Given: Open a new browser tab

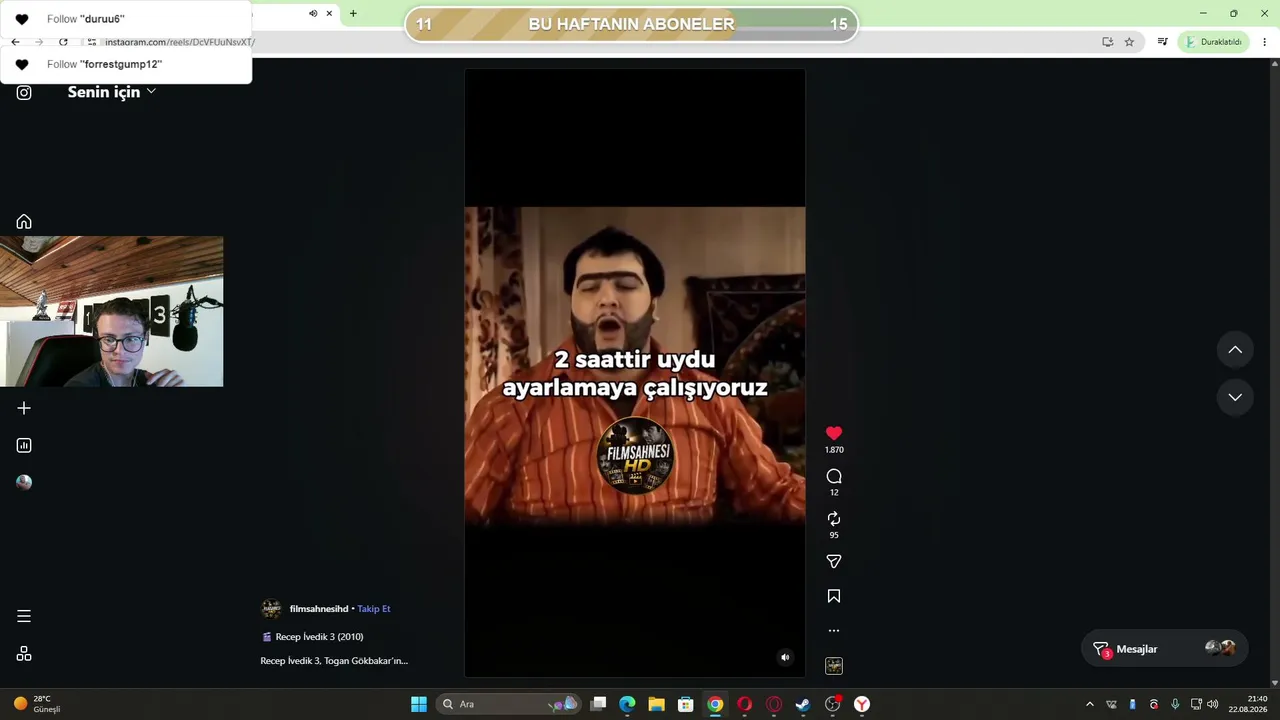Looking at the screenshot, I should pyautogui.click(x=353, y=14).
